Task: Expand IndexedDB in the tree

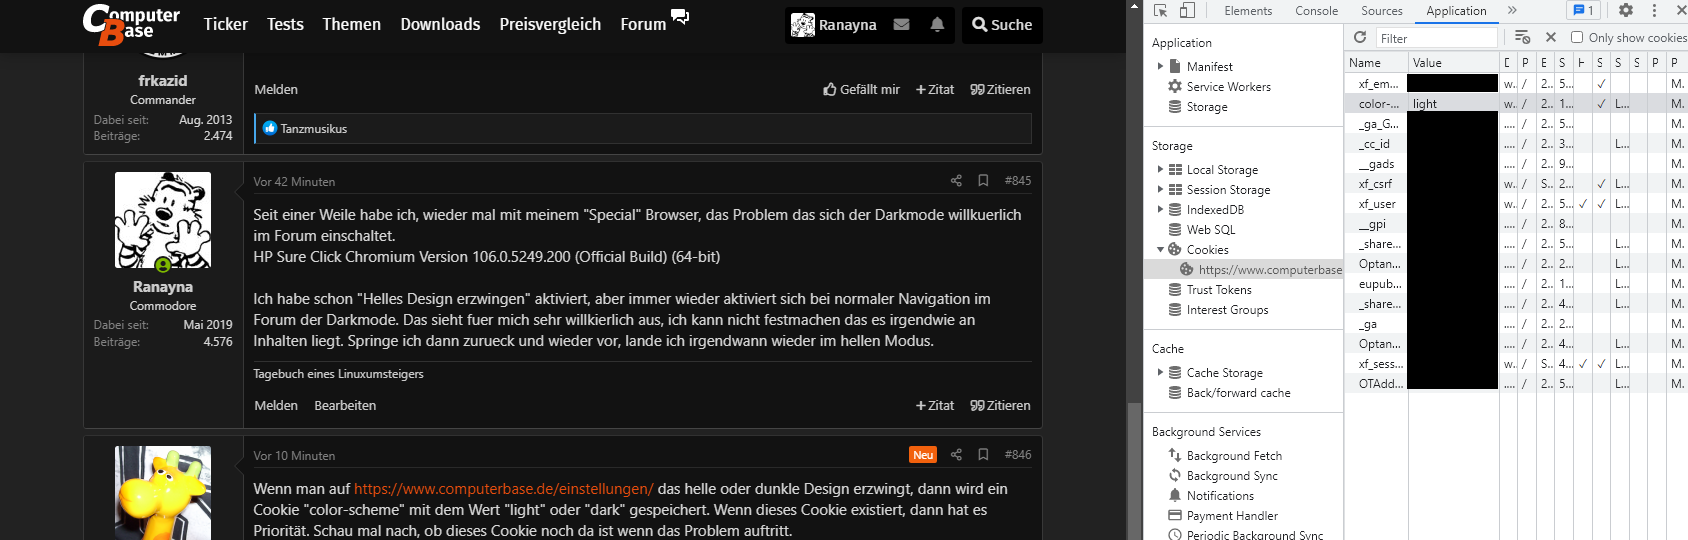Action: 1160,210
